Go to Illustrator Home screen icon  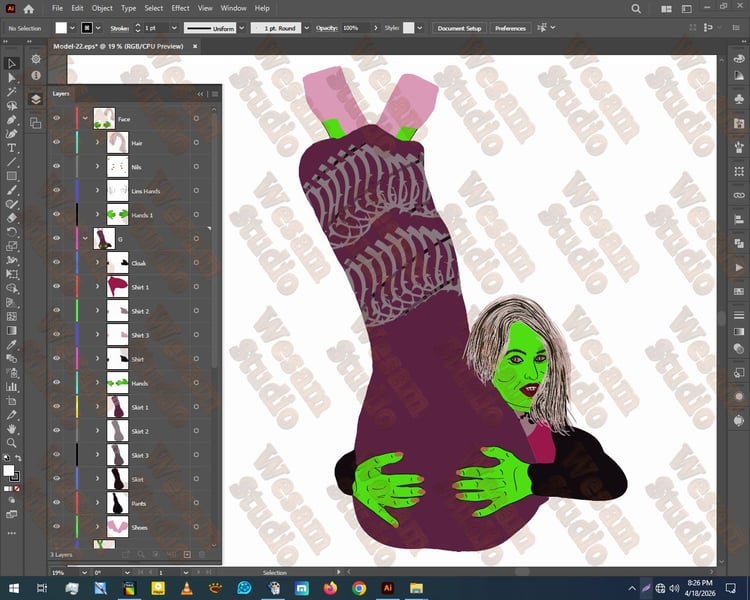(x=29, y=9)
